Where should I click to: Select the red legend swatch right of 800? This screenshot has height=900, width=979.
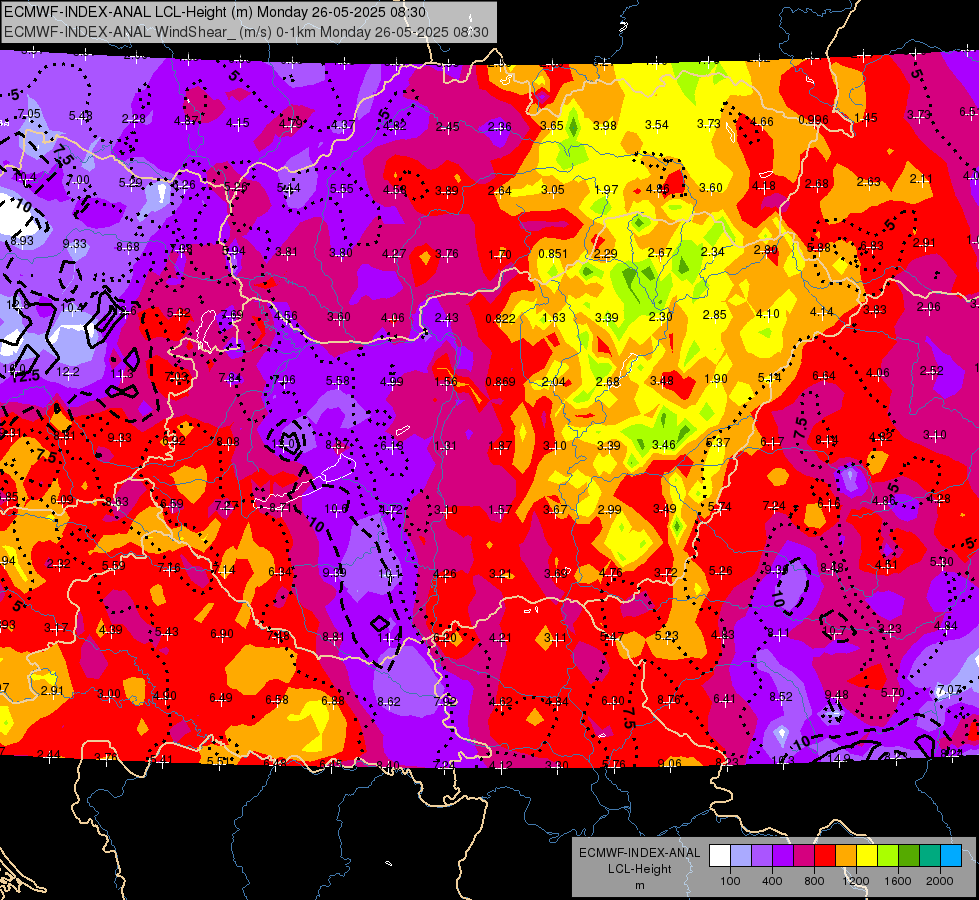click(x=825, y=856)
